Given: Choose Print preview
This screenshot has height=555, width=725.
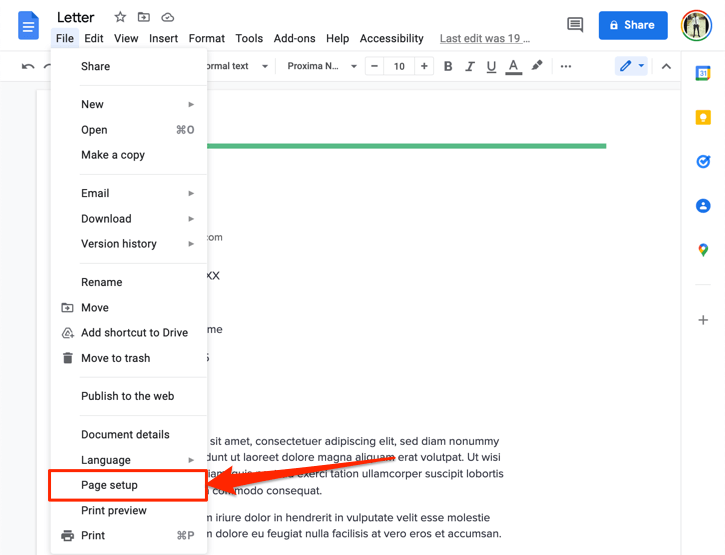Looking at the screenshot, I should pos(129,511).
